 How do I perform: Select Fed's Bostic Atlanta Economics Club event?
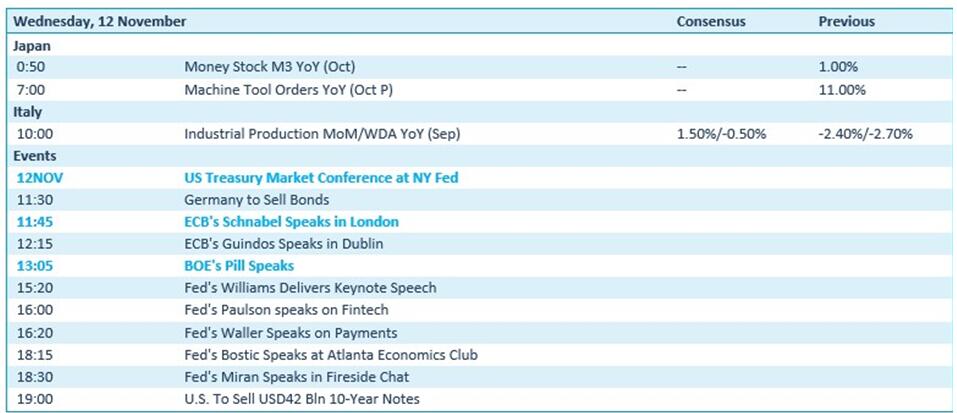pyautogui.click(x=331, y=355)
